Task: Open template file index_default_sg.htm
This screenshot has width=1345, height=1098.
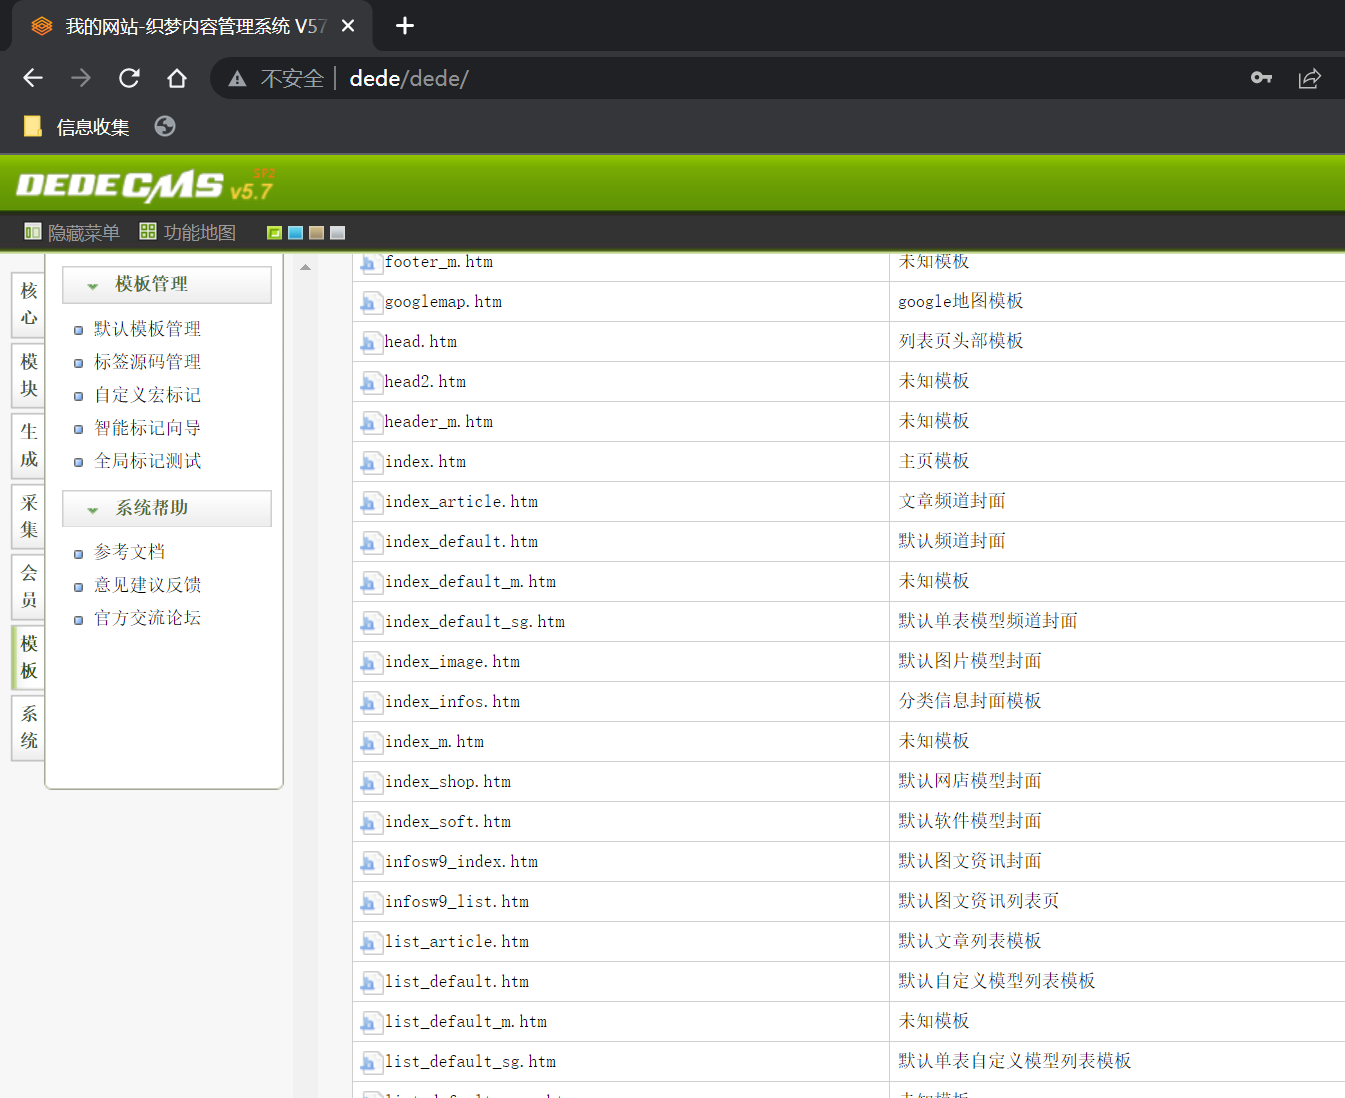Action: (475, 622)
